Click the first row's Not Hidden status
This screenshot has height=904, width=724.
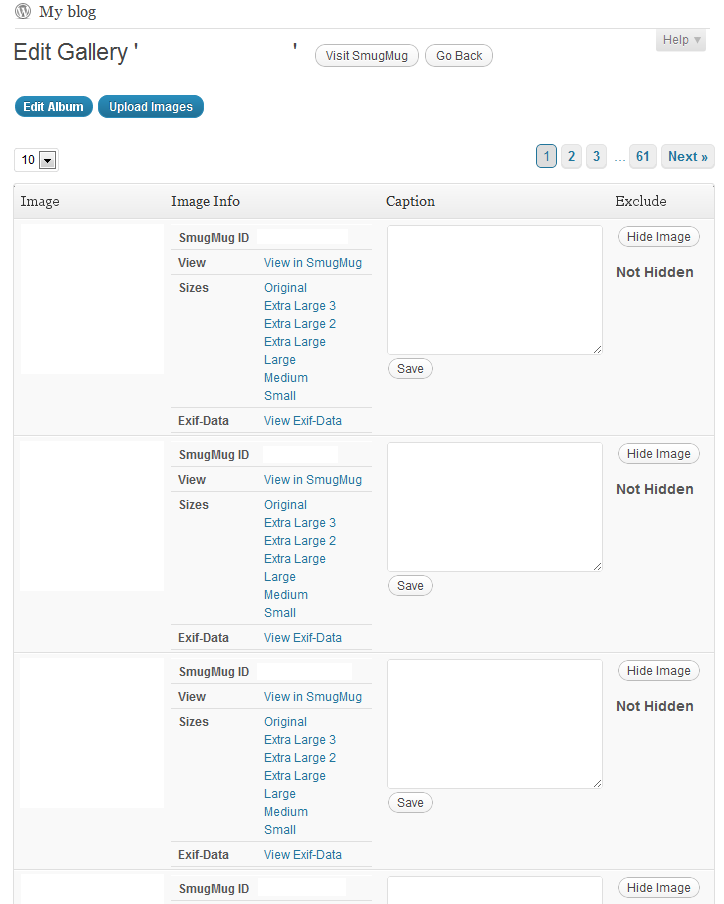[x=655, y=272]
